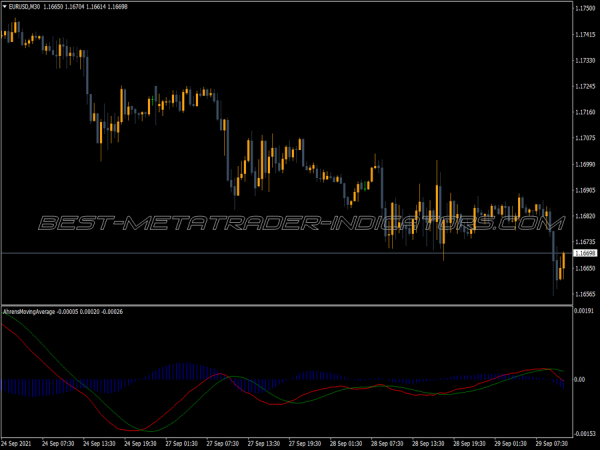Click the 1.16905 price scale label
Image resolution: width=600 pixels, height=450 pixels.
[585, 190]
